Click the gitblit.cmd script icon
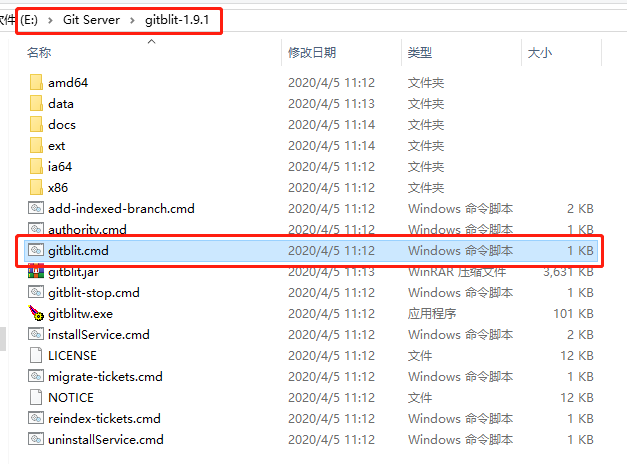Screen dimensions: 627x464 click(x=36, y=250)
